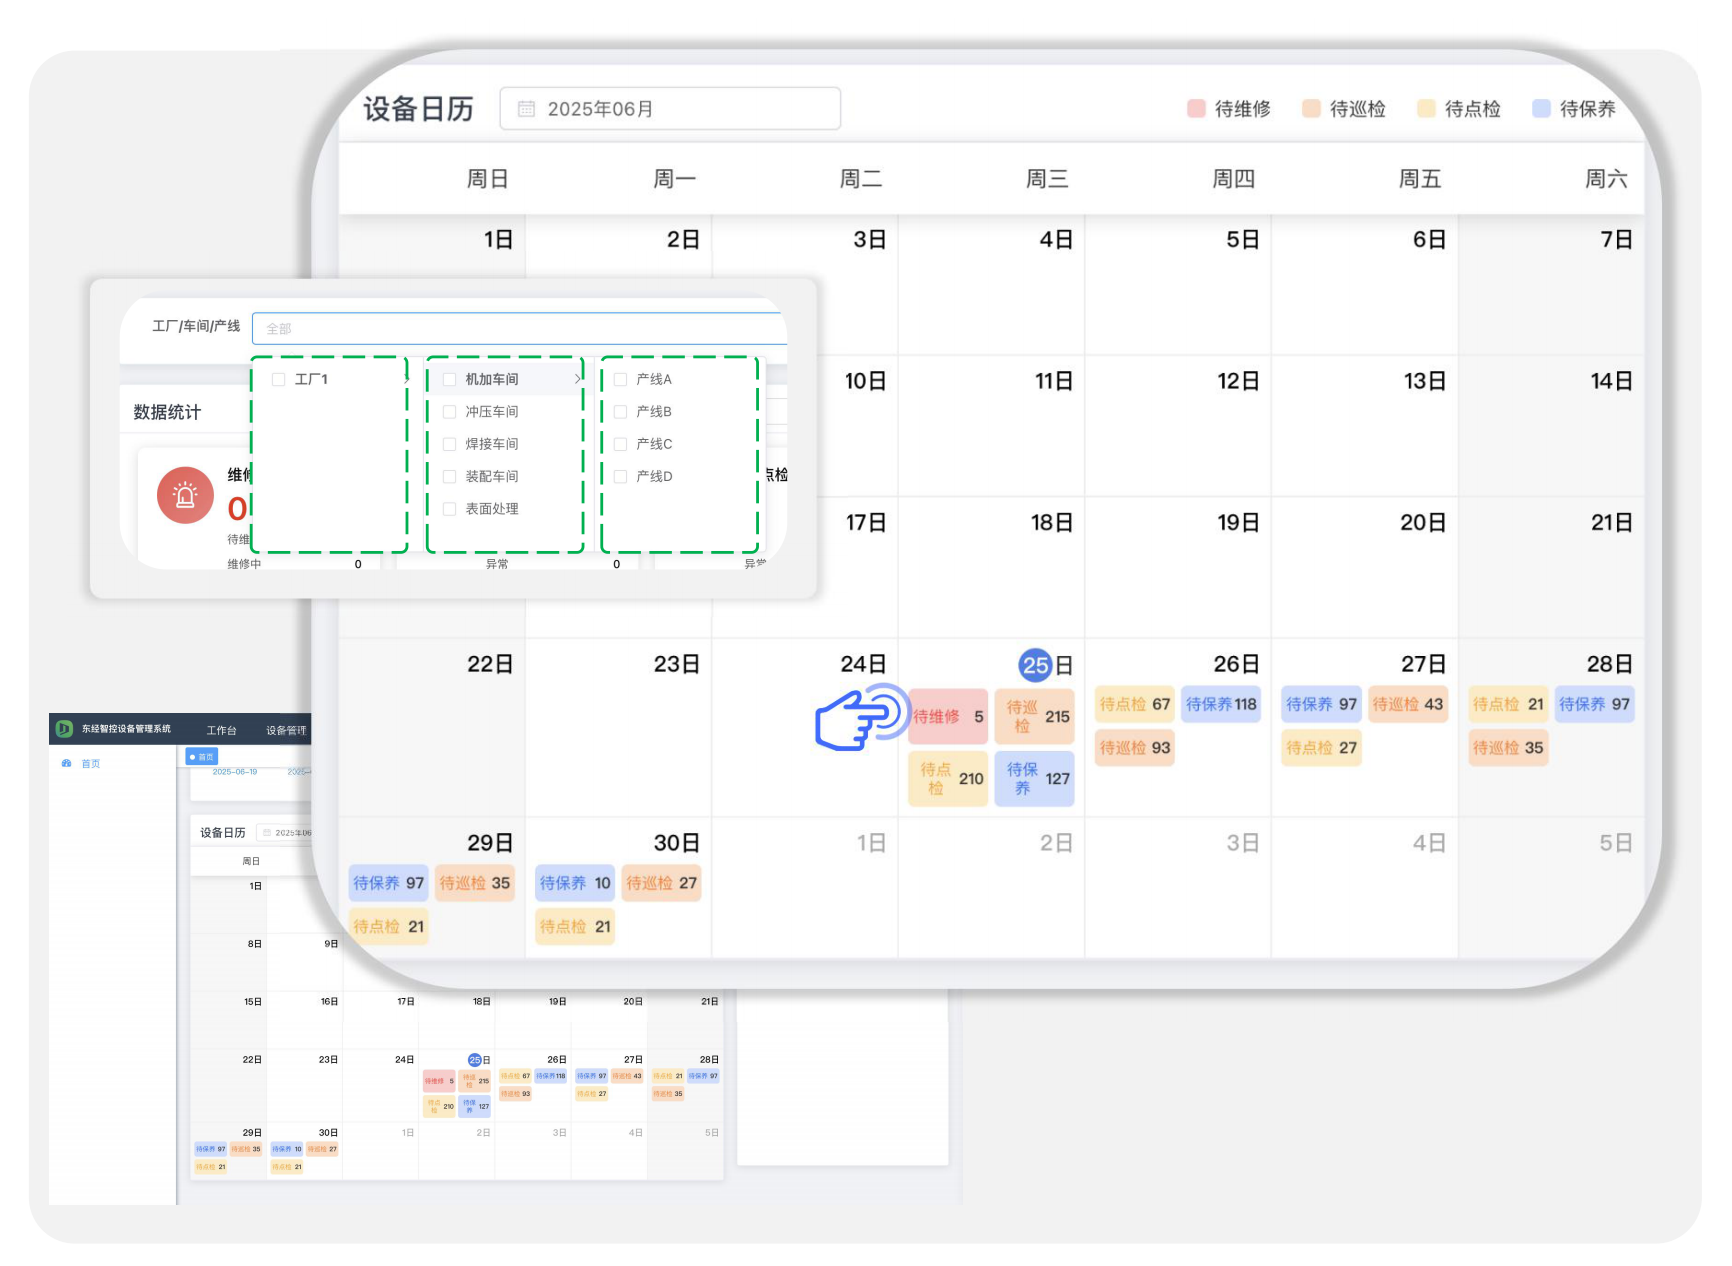Open the 工厂/车间/产线 cascader field
Viewport: 1732px width, 1266px height.
point(519,328)
